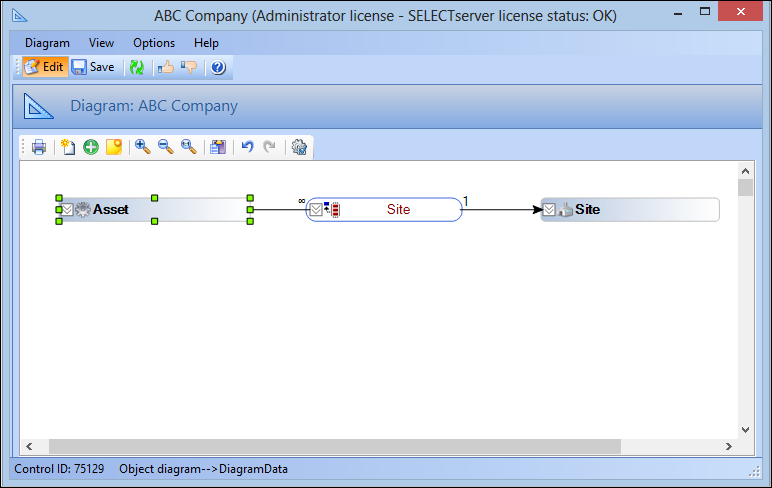The width and height of the screenshot is (772, 488).
Task: Open the Options menu
Action: tap(154, 43)
